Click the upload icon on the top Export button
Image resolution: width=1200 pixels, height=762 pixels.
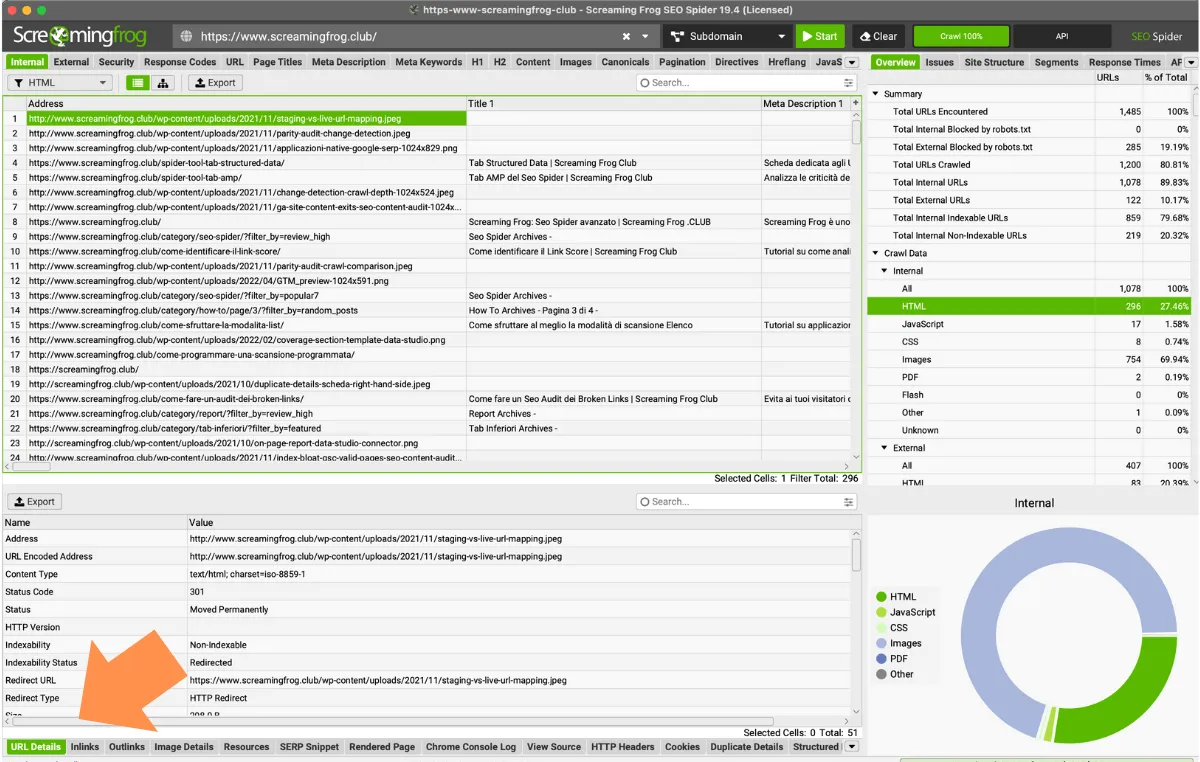click(x=200, y=82)
